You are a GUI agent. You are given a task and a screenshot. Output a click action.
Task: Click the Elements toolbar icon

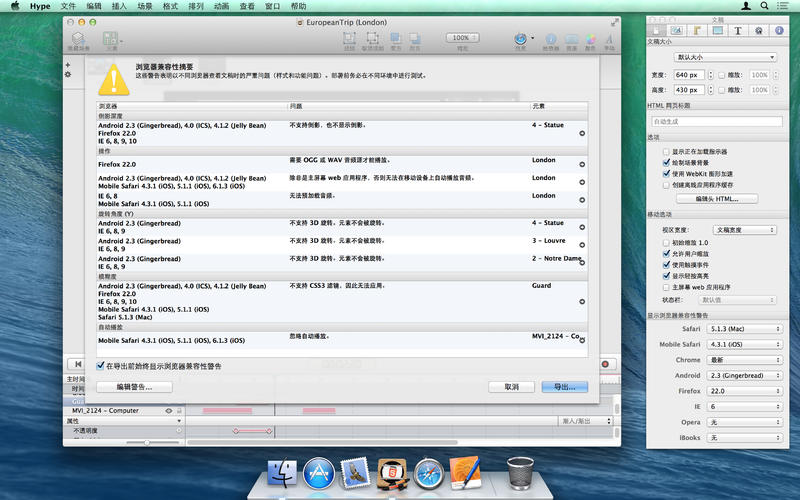(110, 40)
